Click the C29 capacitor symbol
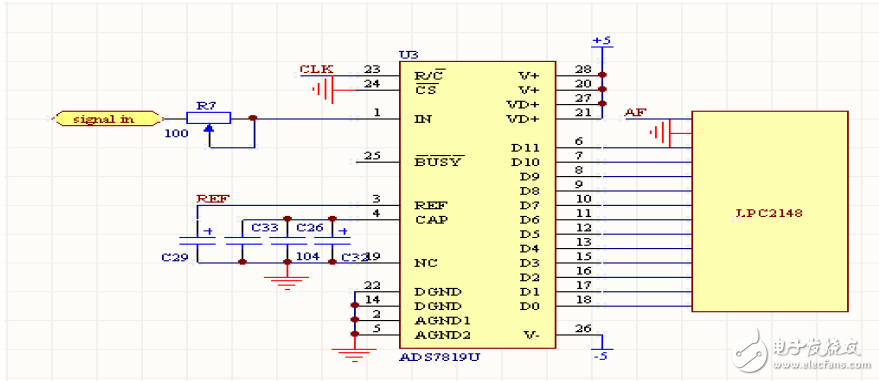879x381 pixels. point(197,241)
